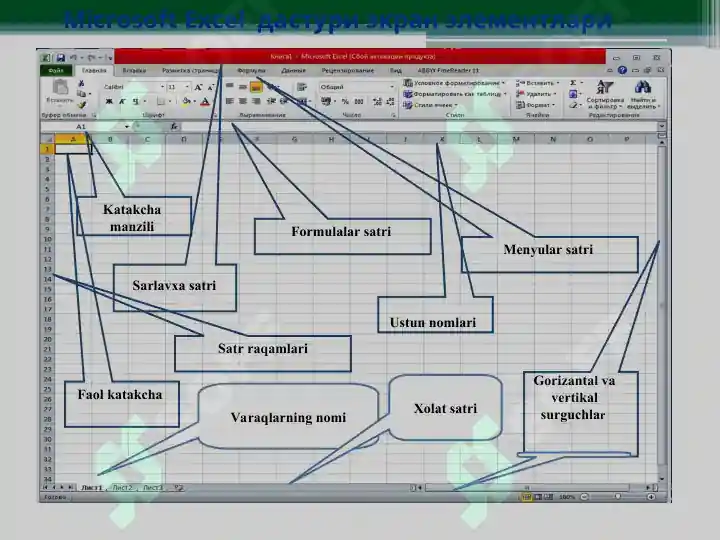The image size is (720, 540).
Task: Switch to Page Break Preview in status bar
Action: (549, 497)
